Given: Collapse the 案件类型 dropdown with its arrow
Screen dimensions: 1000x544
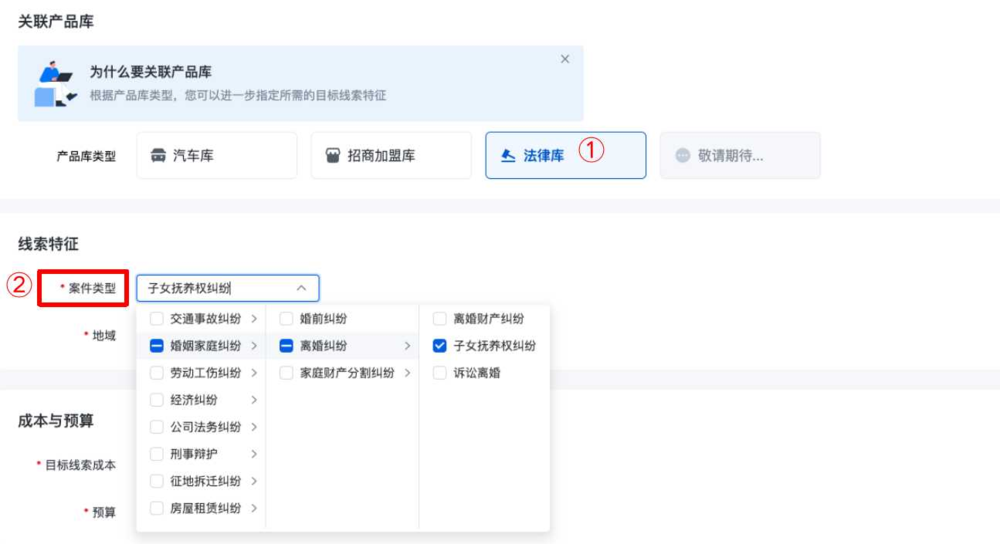Looking at the screenshot, I should click(301, 288).
